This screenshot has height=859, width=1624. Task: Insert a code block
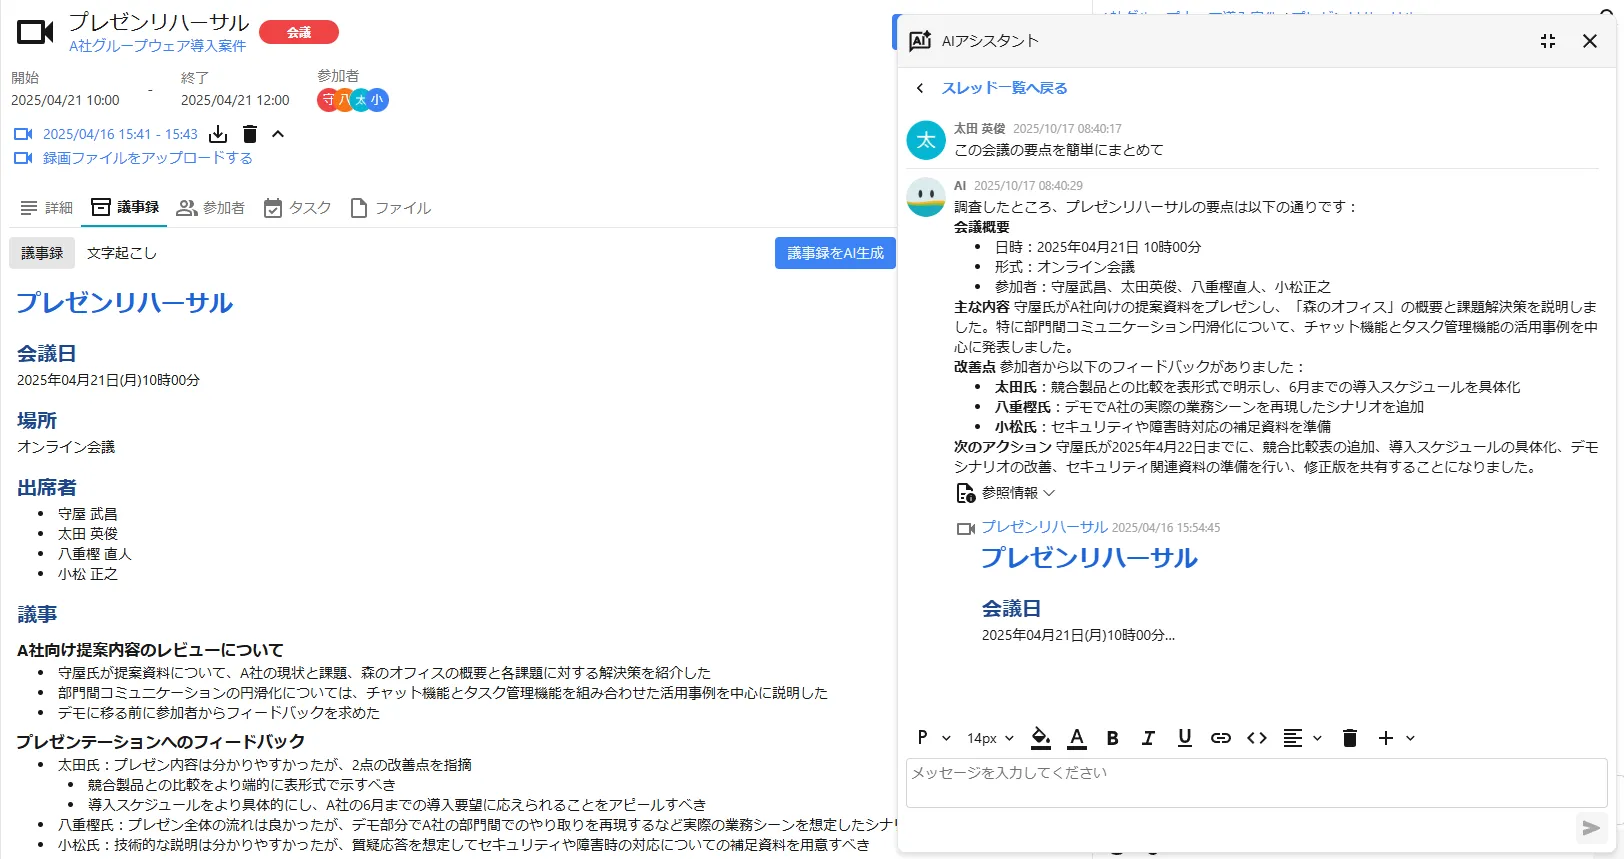click(x=1257, y=738)
